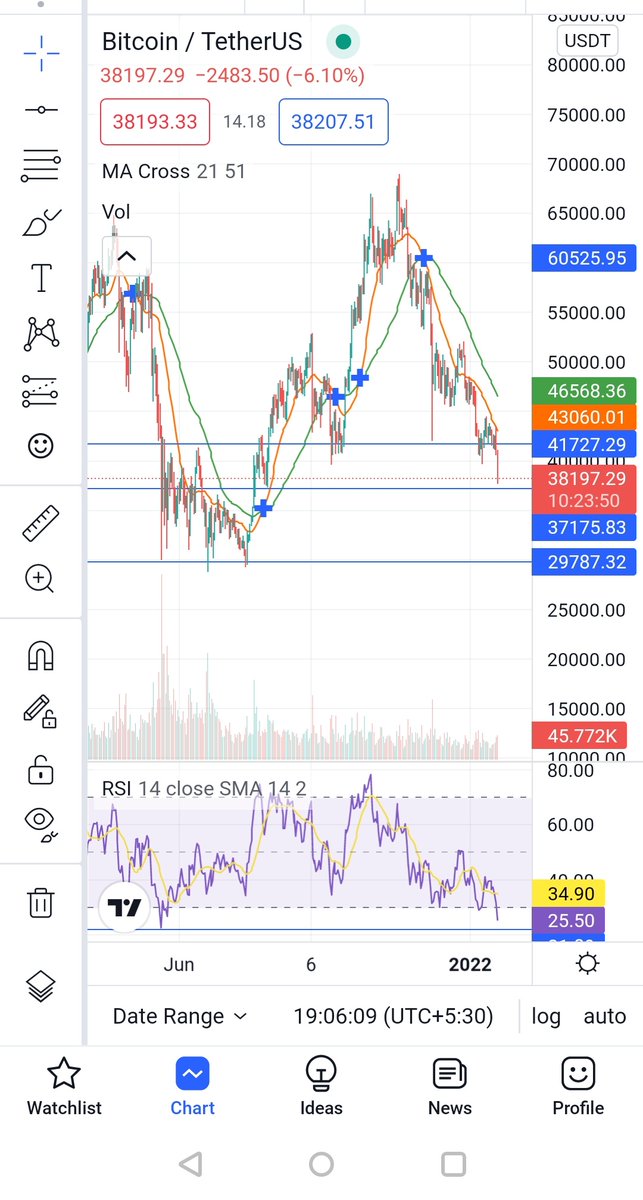Expand the Date Range dropdown
643x1200 pixels.
(x=180, y=1016)
